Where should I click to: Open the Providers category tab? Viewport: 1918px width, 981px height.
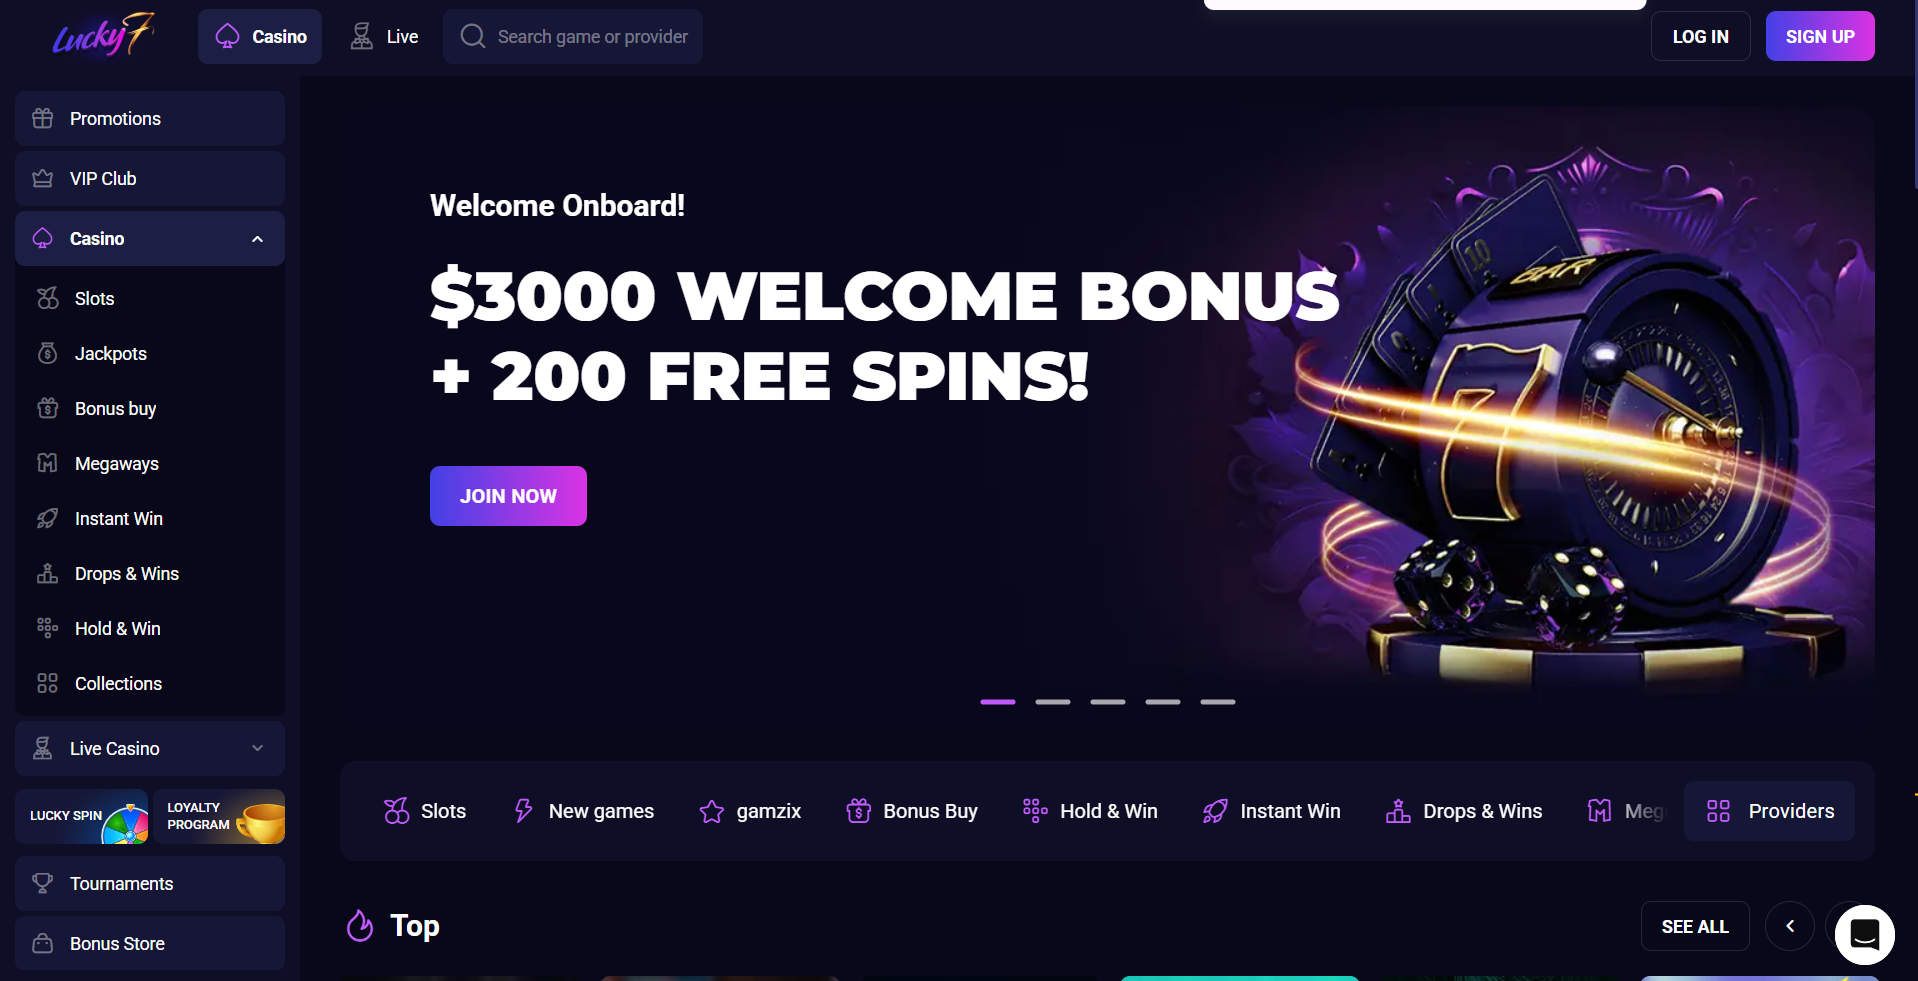[1769, 811]
